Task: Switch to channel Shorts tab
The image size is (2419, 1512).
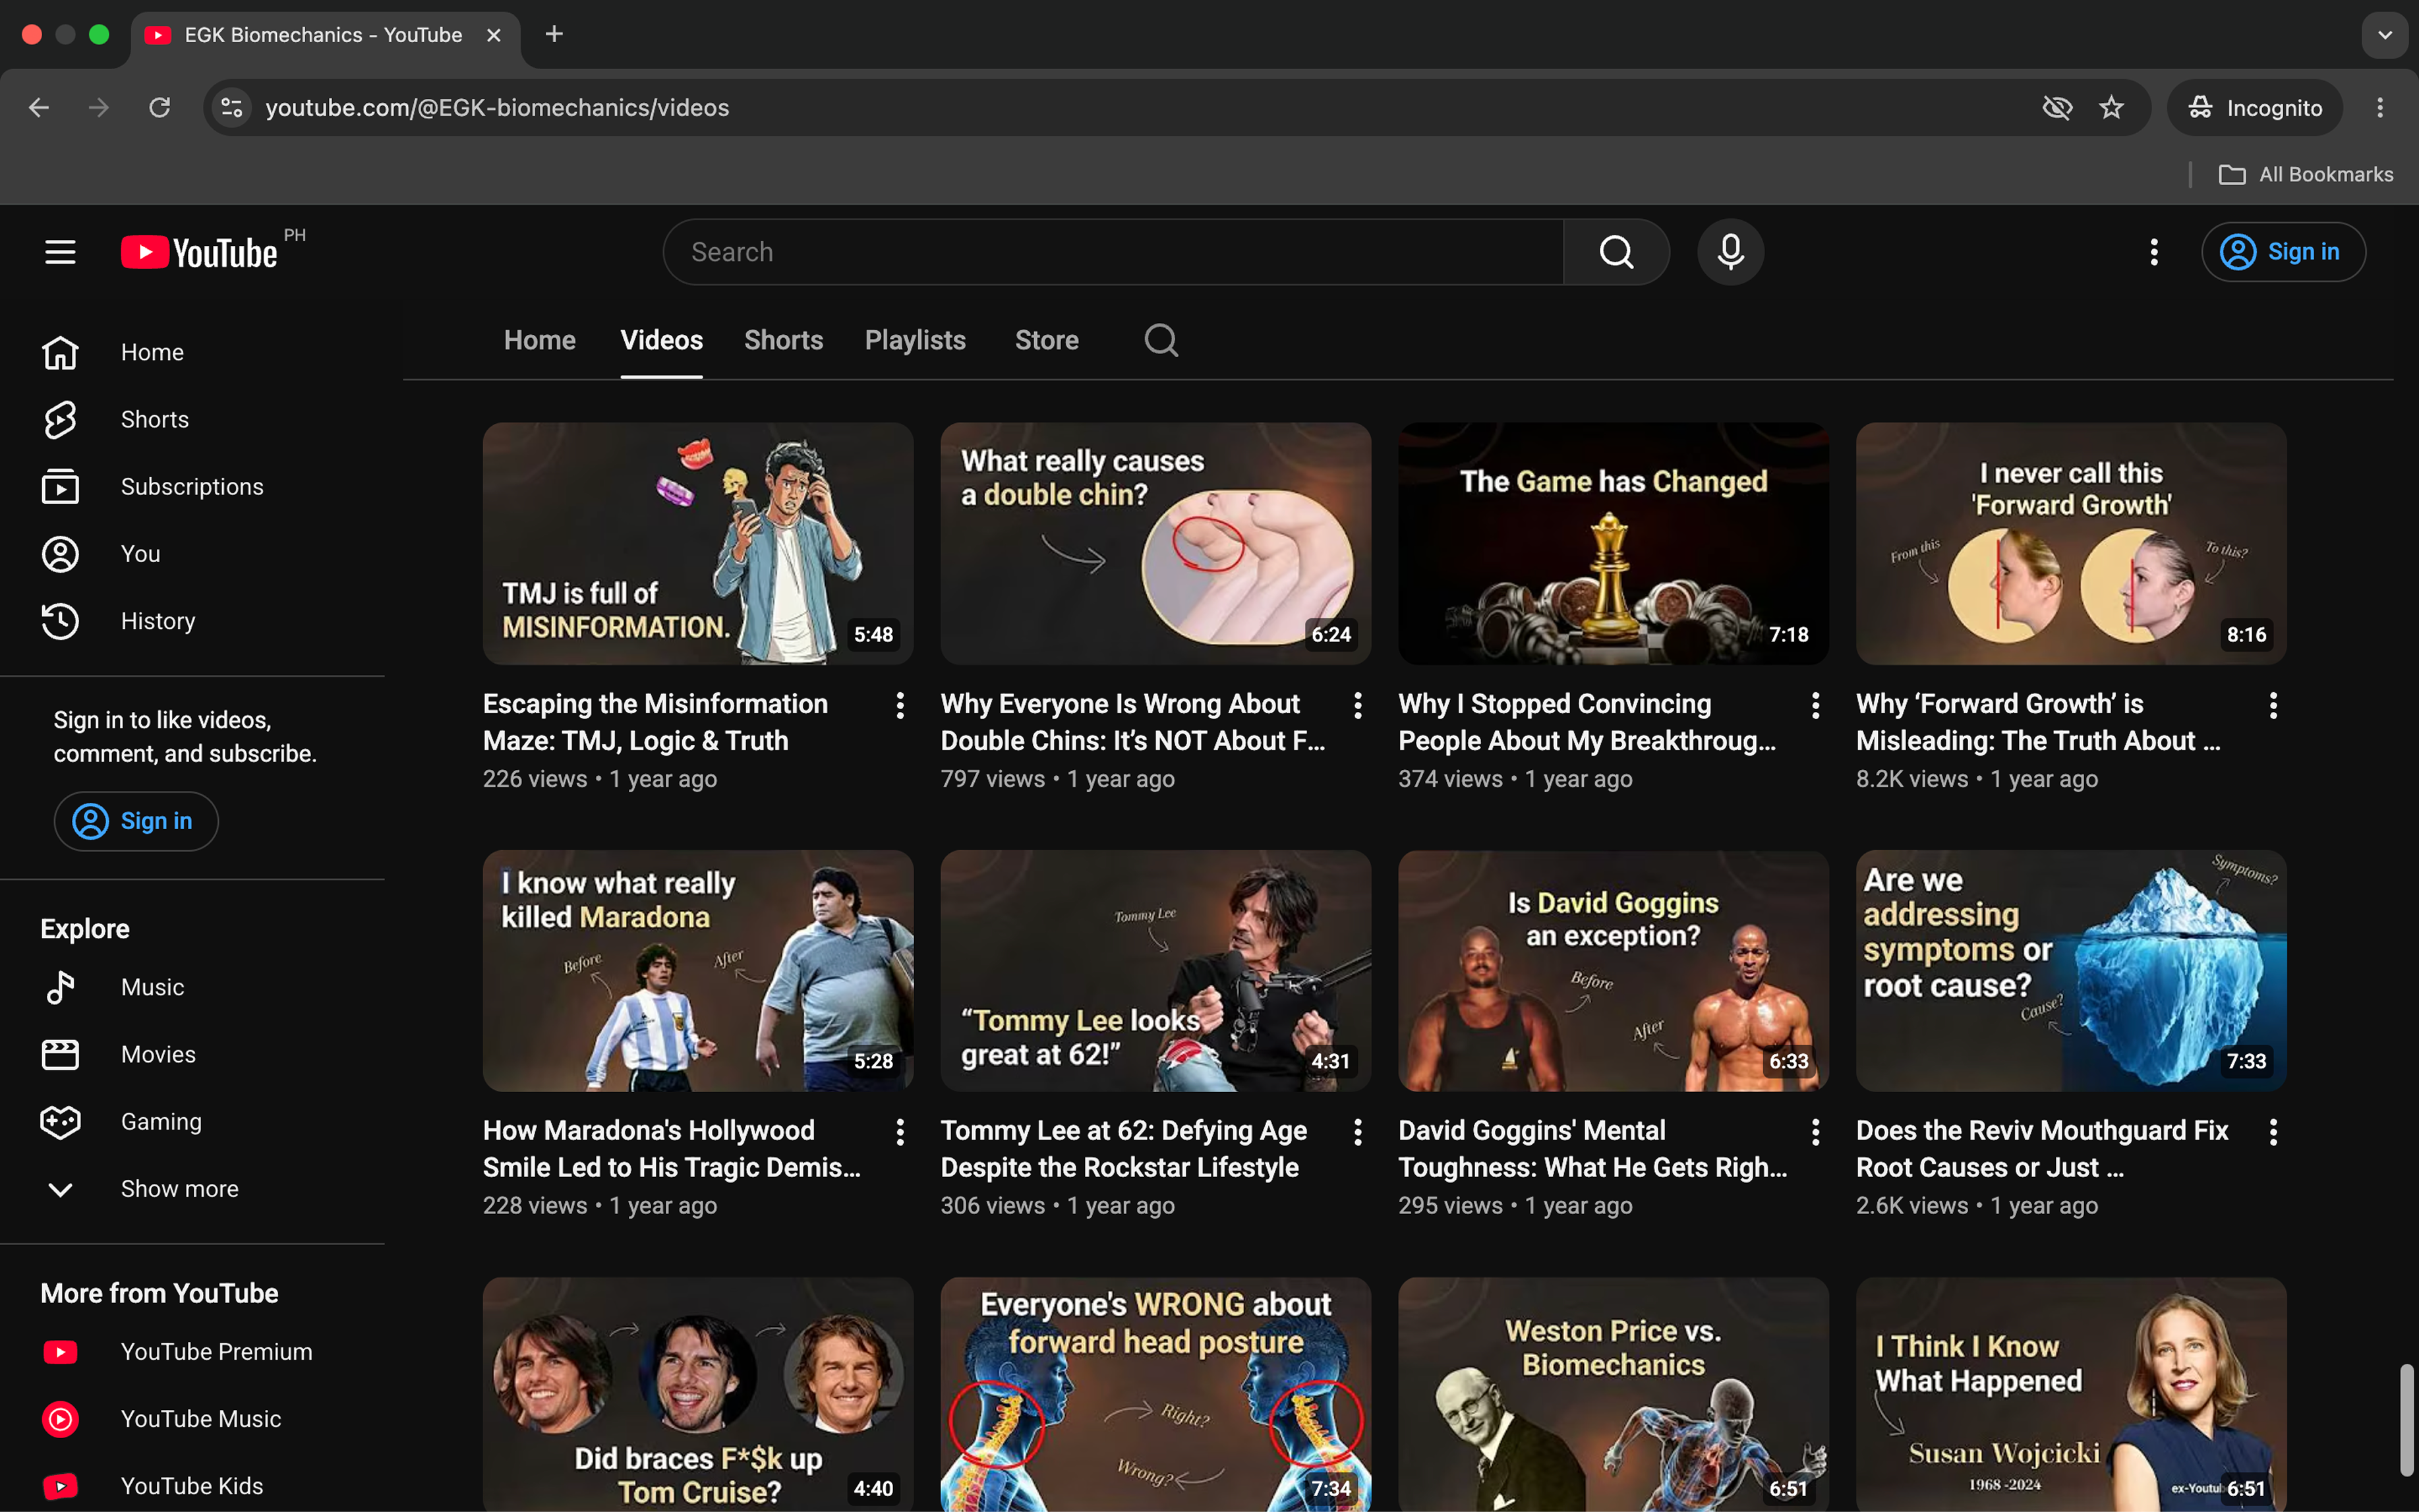Action: click(783, 340)
